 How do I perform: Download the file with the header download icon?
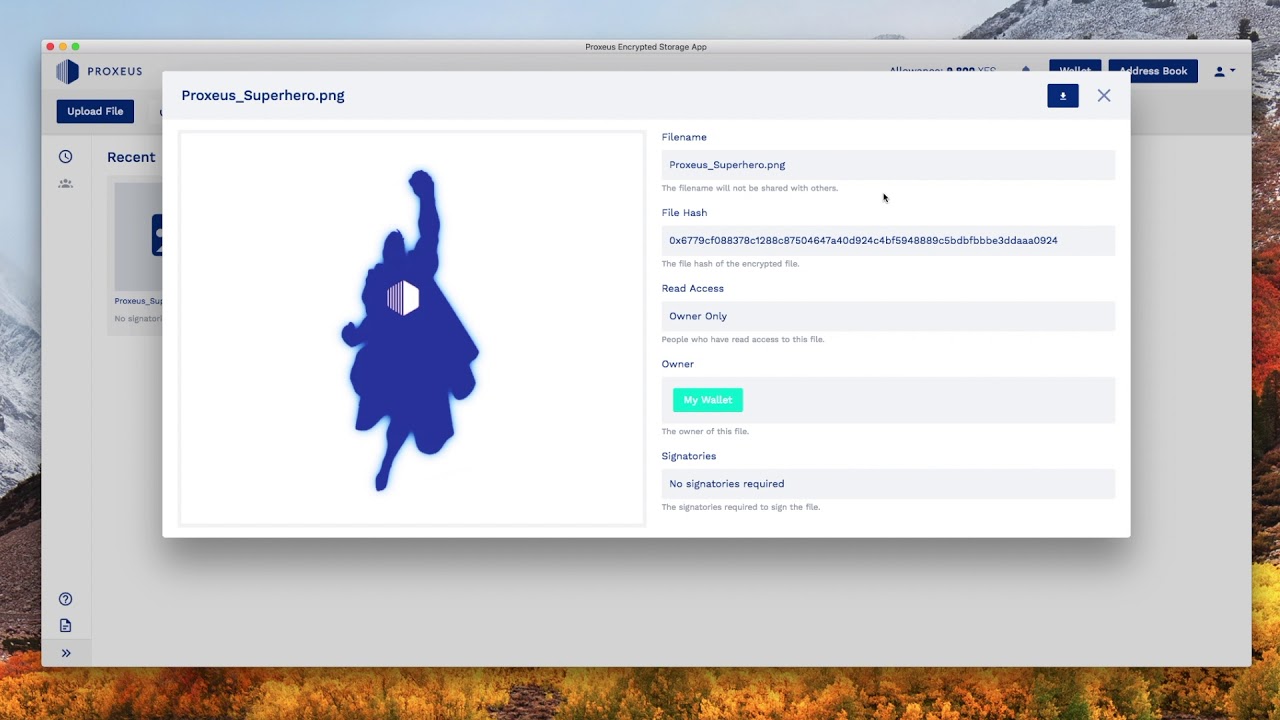pyautogui.click(x=1062, y=95)
